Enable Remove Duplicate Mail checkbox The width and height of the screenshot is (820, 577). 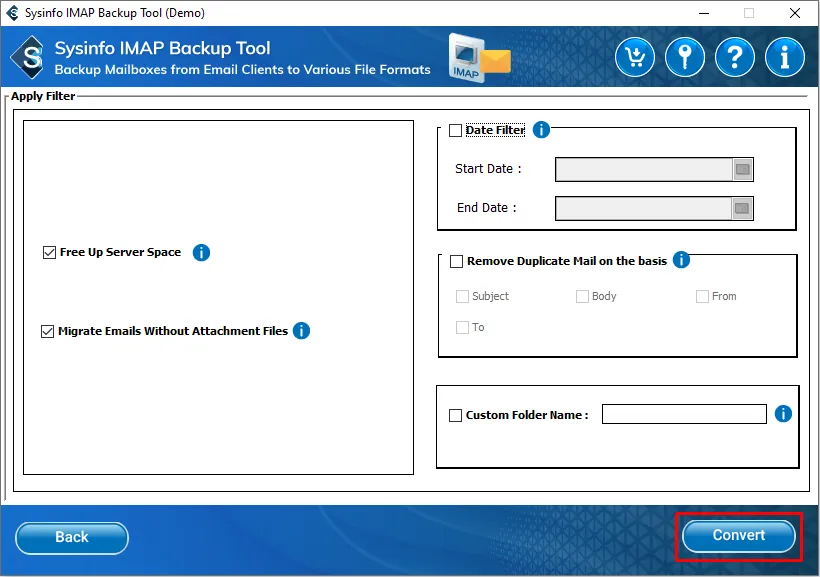[457, 262]
